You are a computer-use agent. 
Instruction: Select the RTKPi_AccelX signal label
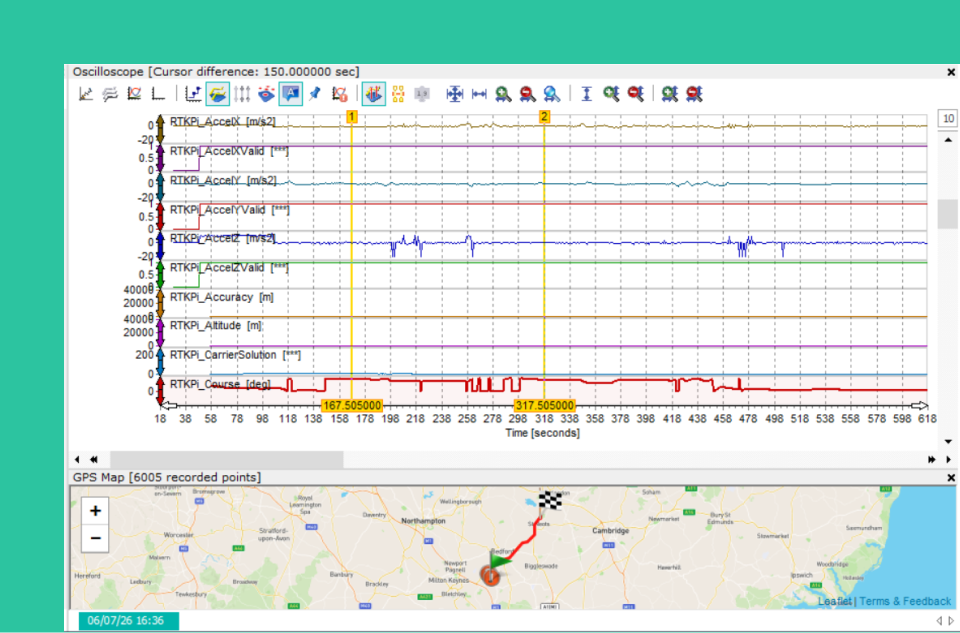point(223,122)
